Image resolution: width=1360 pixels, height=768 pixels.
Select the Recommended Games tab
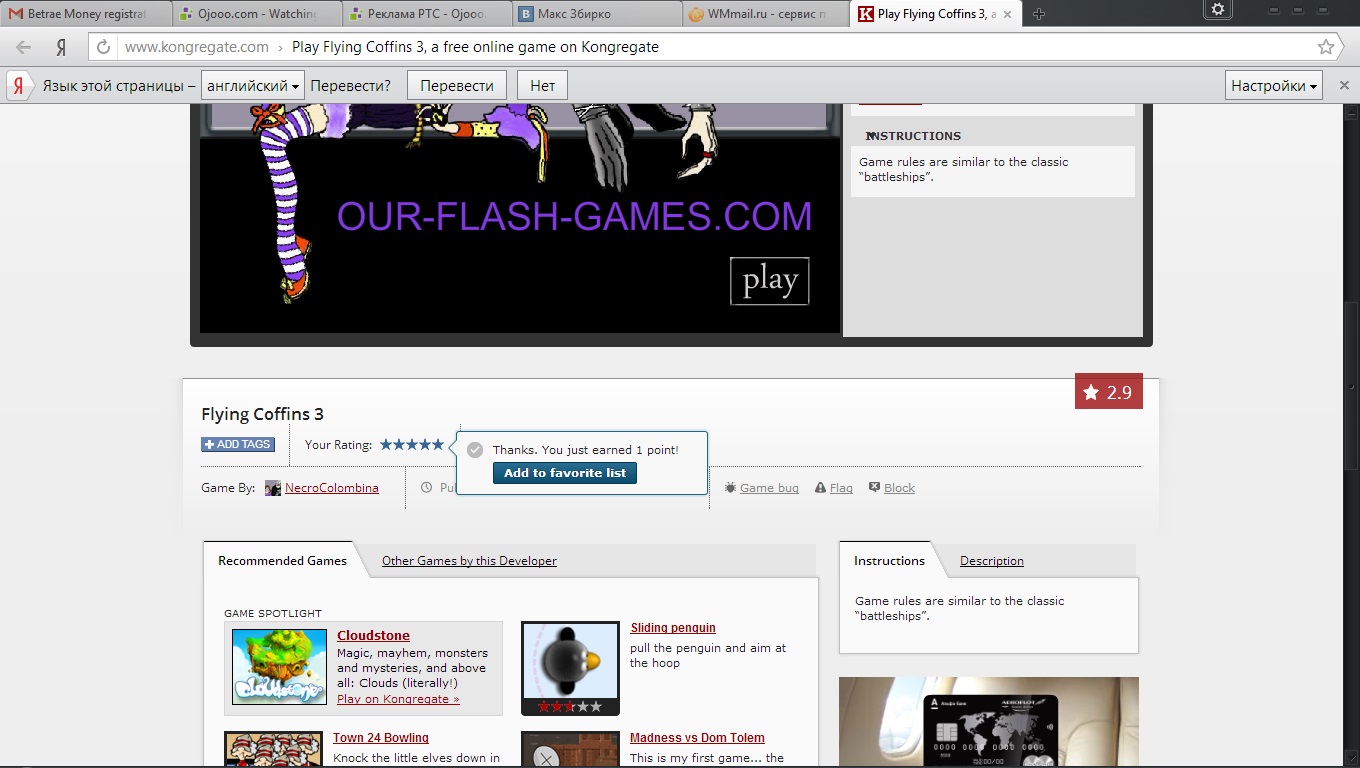point(283,561)
